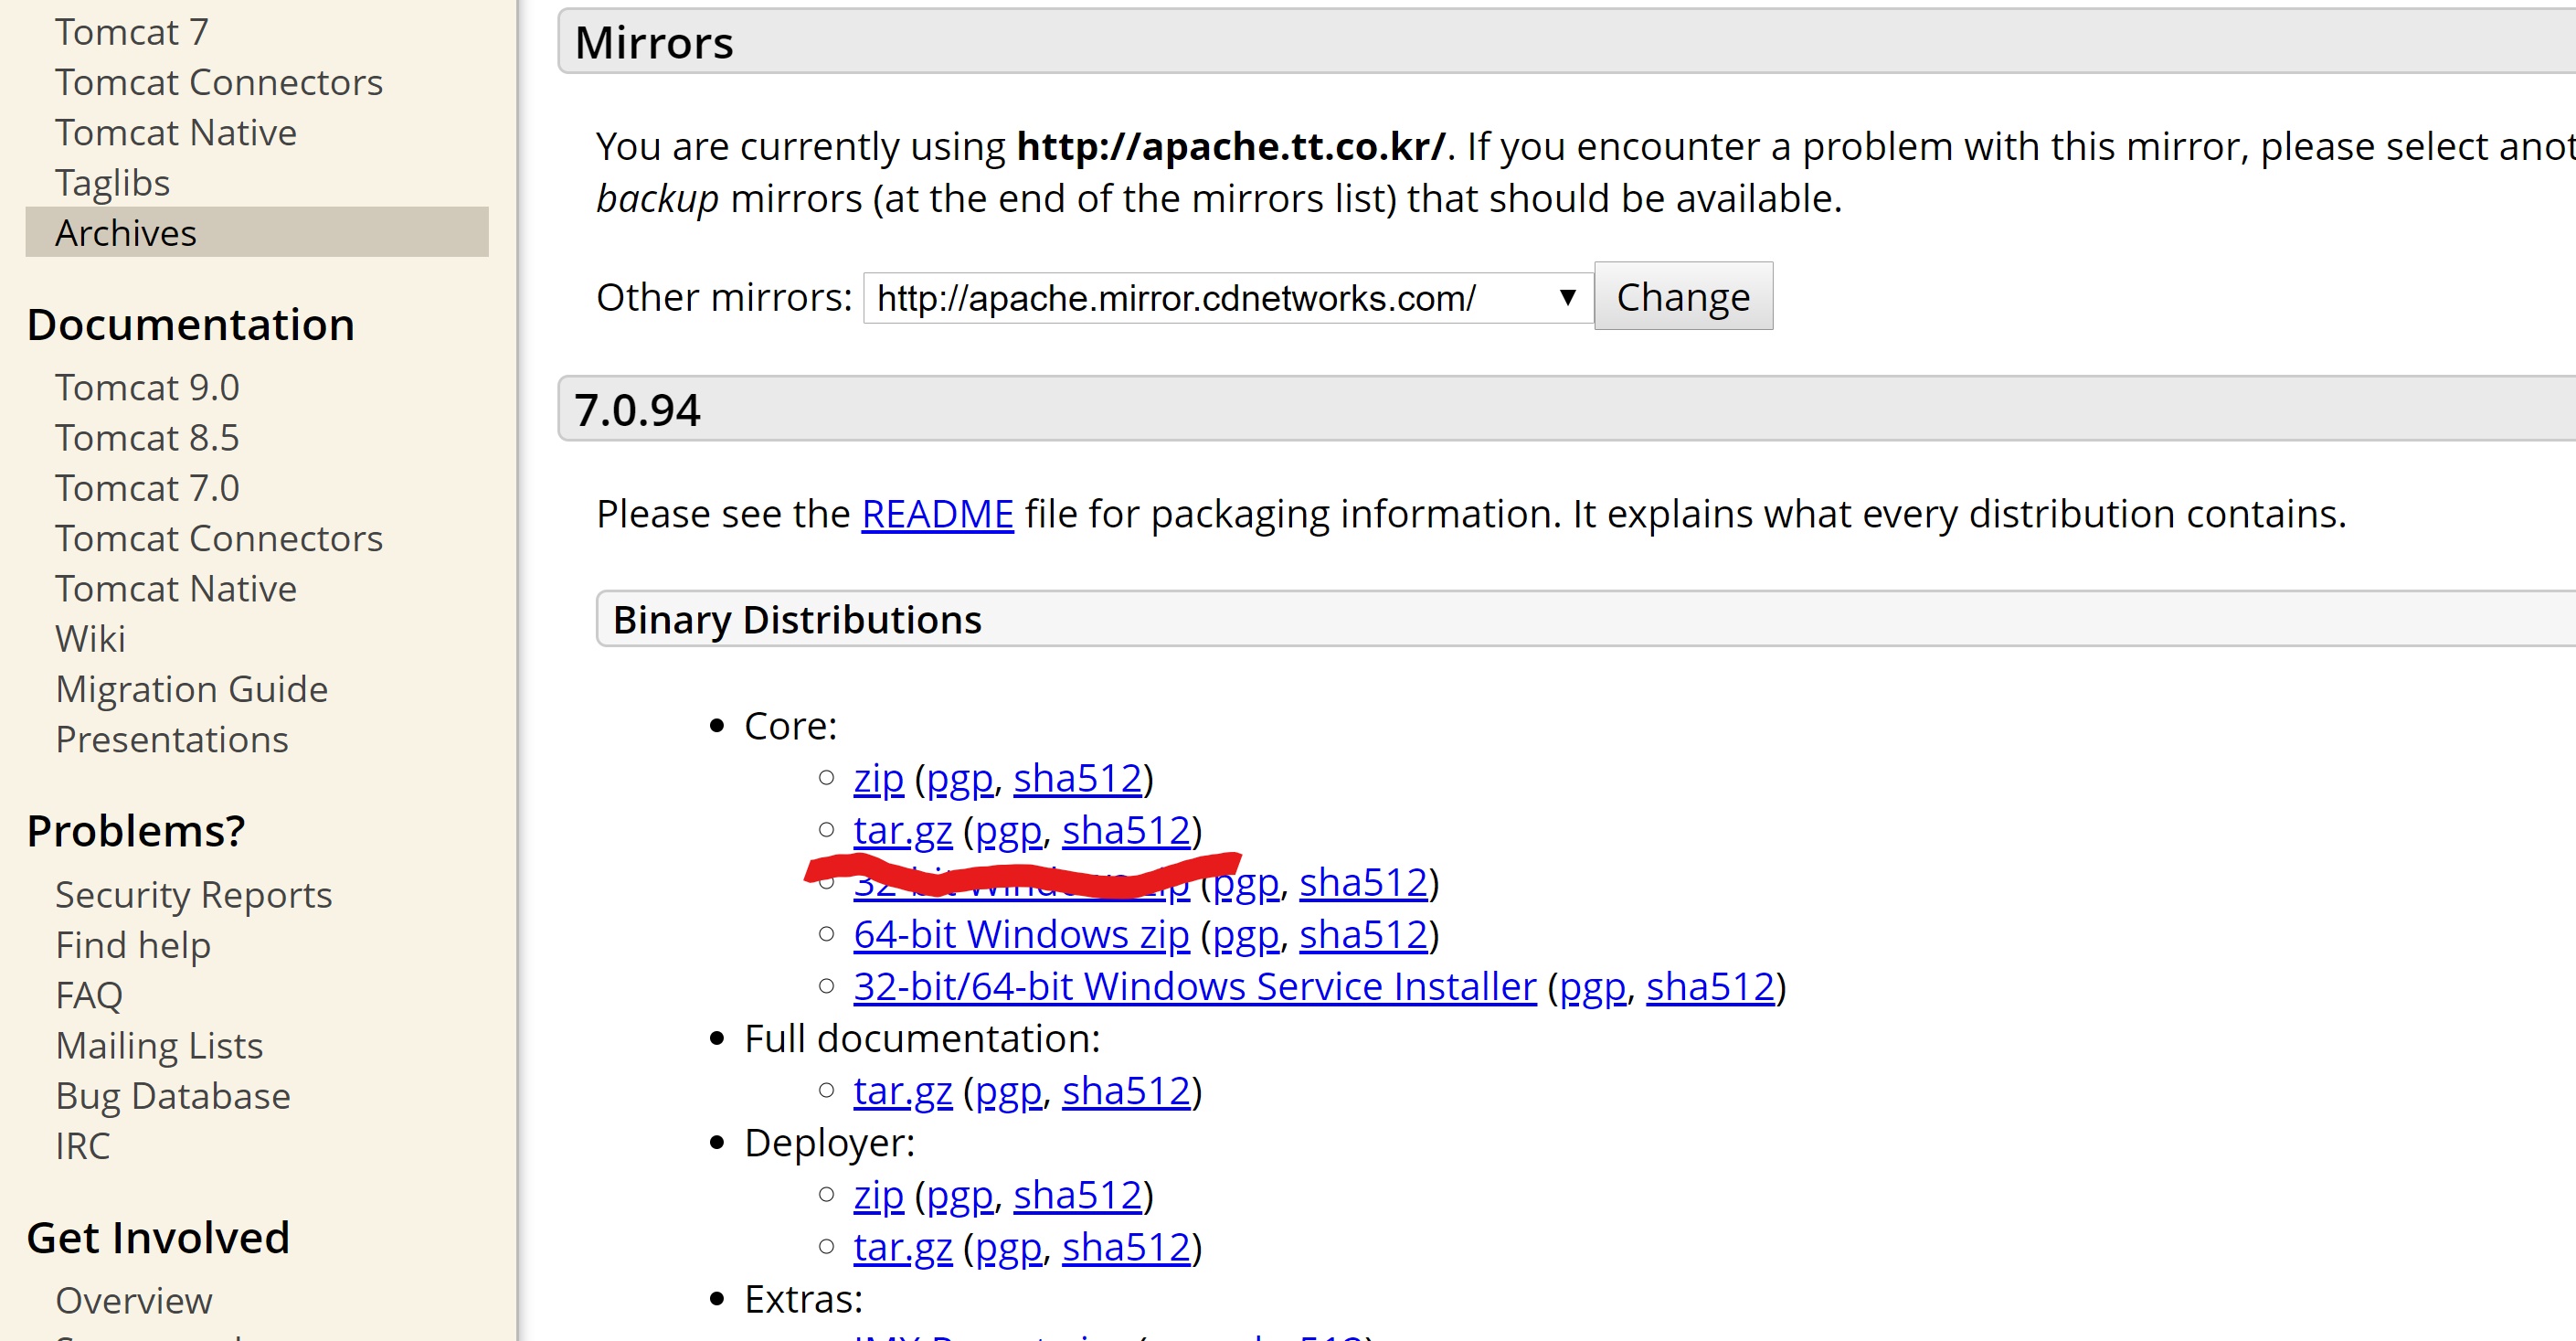Download Full documentation tar.gz

[x=901, y=1091]
